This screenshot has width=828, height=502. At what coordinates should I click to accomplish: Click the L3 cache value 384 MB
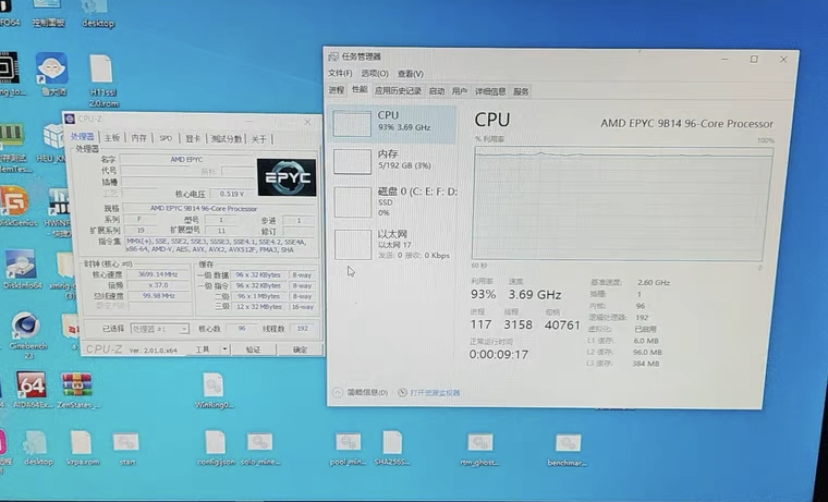point(645,364)
